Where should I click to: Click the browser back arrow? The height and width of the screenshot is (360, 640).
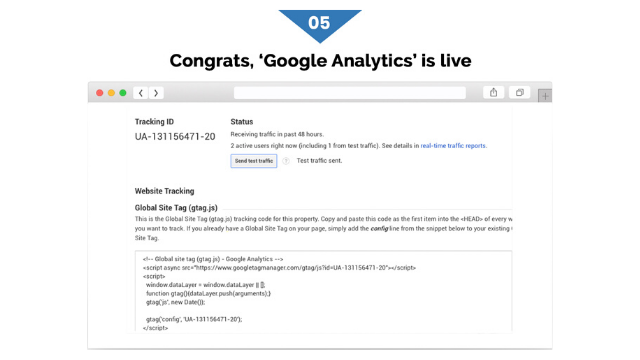(141, 93)
